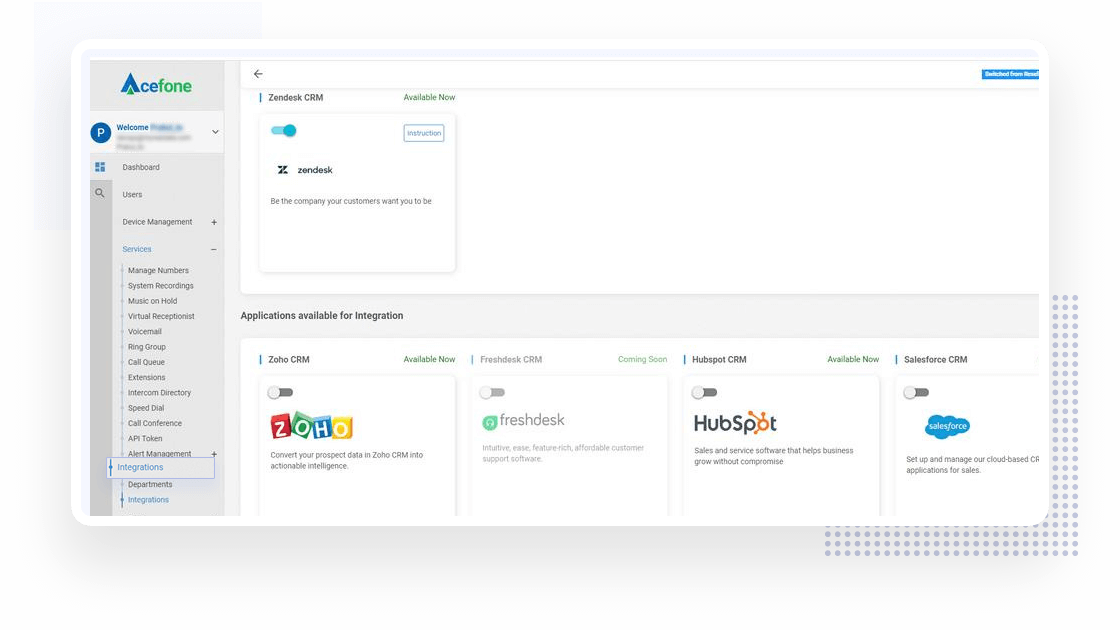Viewport: 1120px width, 630px height.
Task: Turn off the Zendesk CRM toggle
Action: 284,131
